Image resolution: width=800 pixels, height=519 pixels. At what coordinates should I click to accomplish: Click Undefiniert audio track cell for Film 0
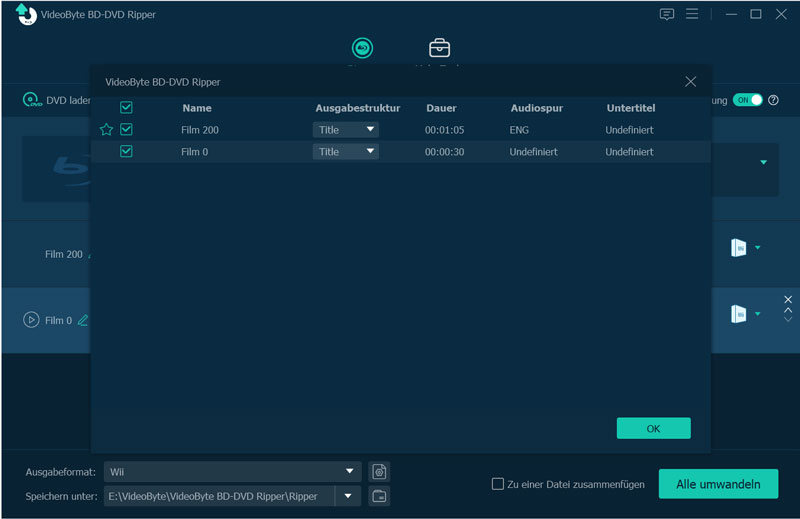click(x=533, y=152)
